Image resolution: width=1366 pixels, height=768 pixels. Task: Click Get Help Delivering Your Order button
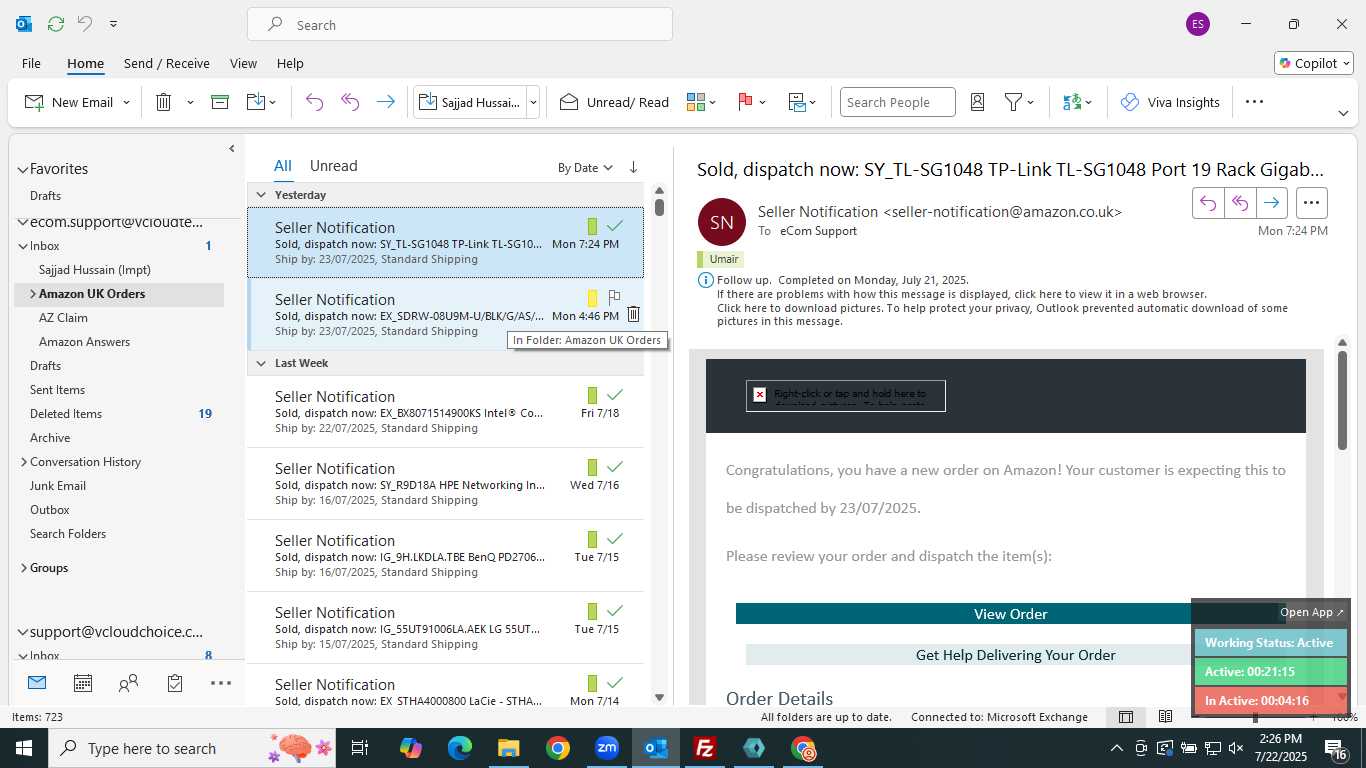1015,655
